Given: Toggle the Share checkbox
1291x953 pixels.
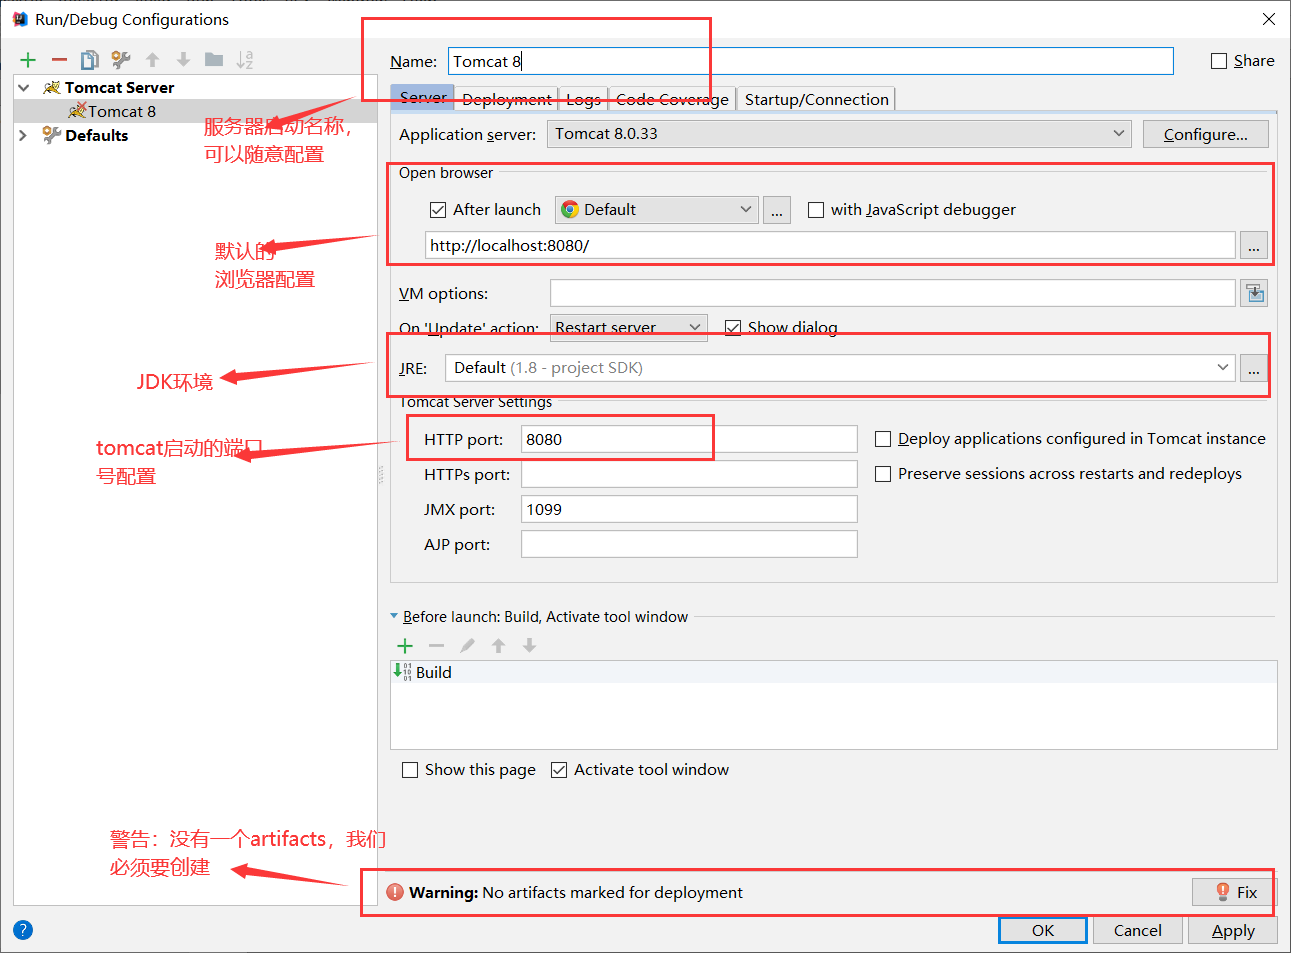Looking at the screenshot, I should 1219,61.
